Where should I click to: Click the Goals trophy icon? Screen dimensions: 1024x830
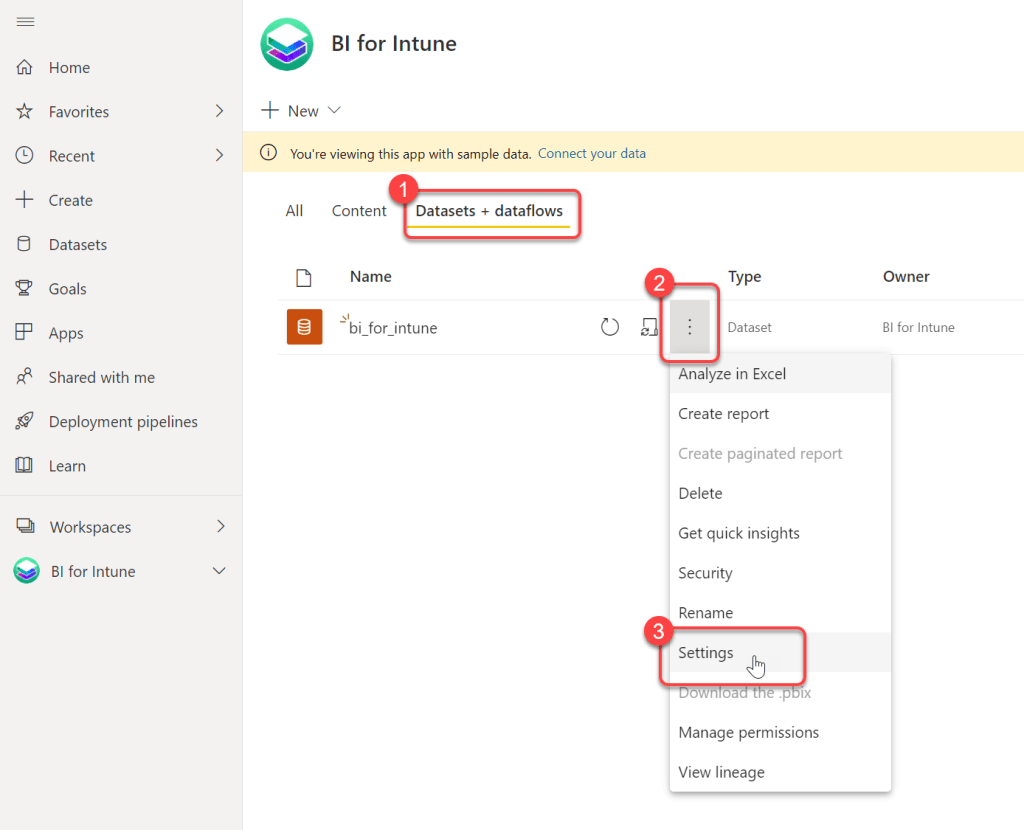25,289
